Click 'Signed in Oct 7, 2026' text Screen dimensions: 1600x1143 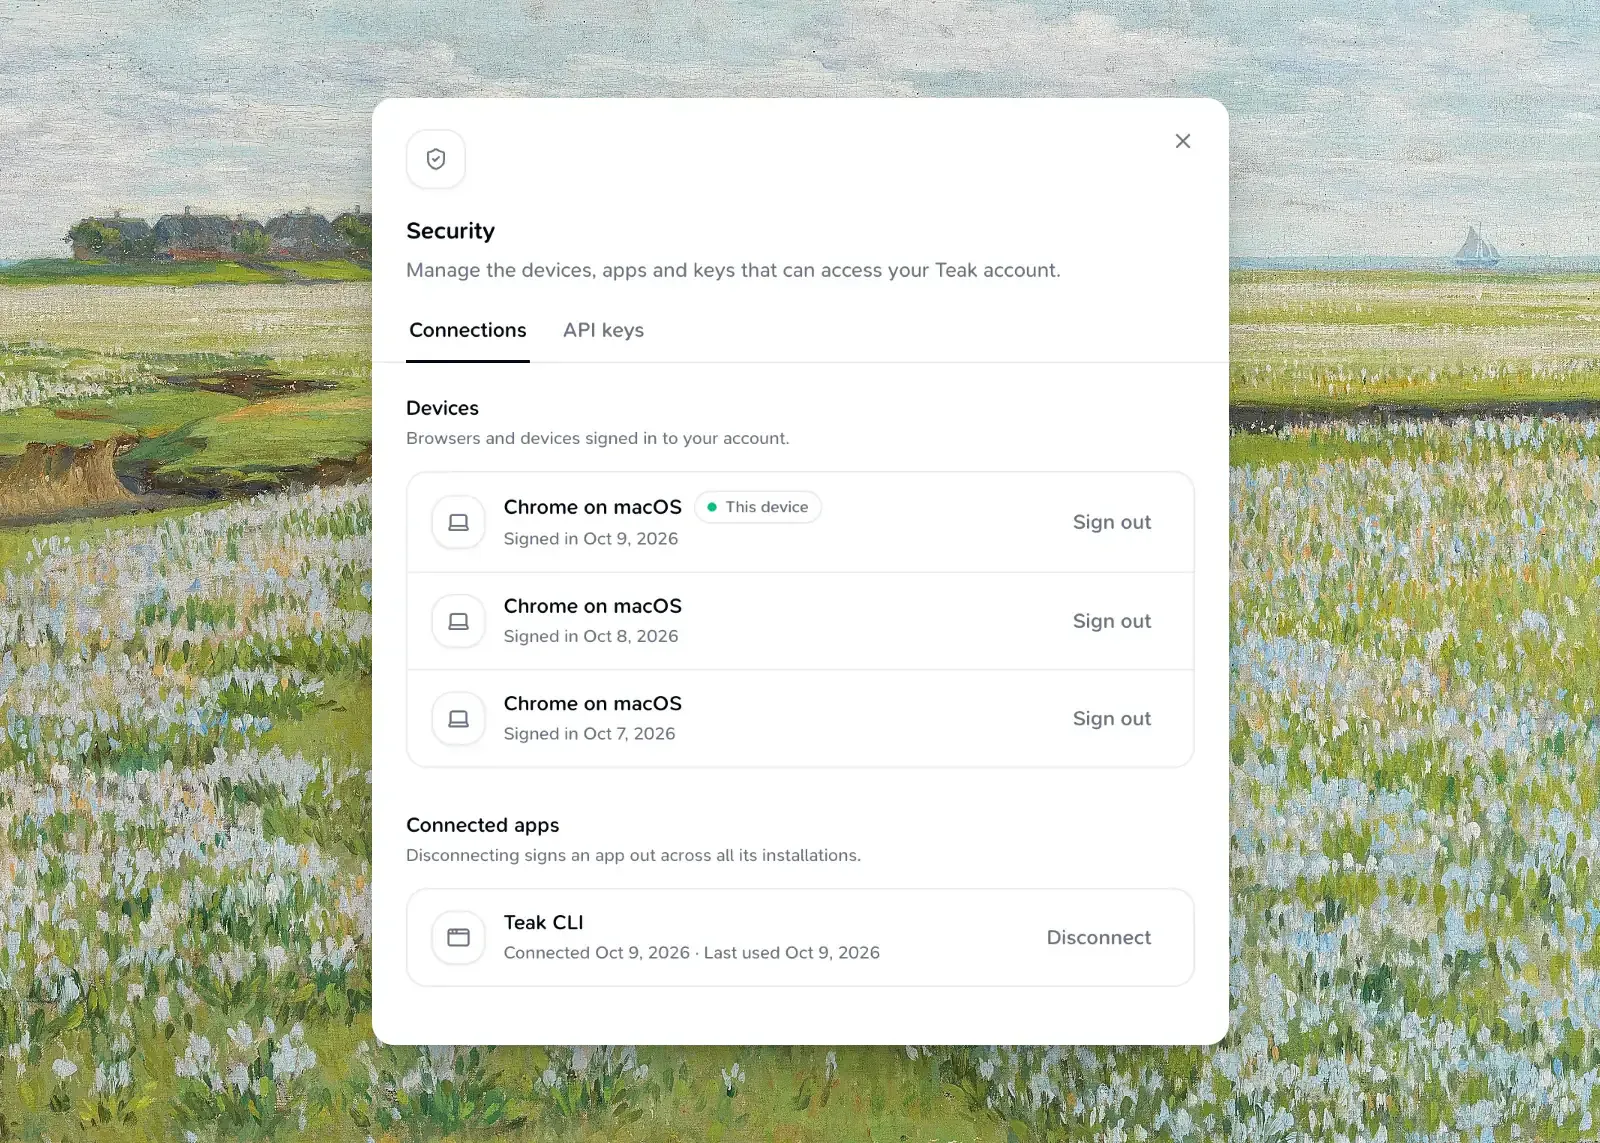point(589,734)
